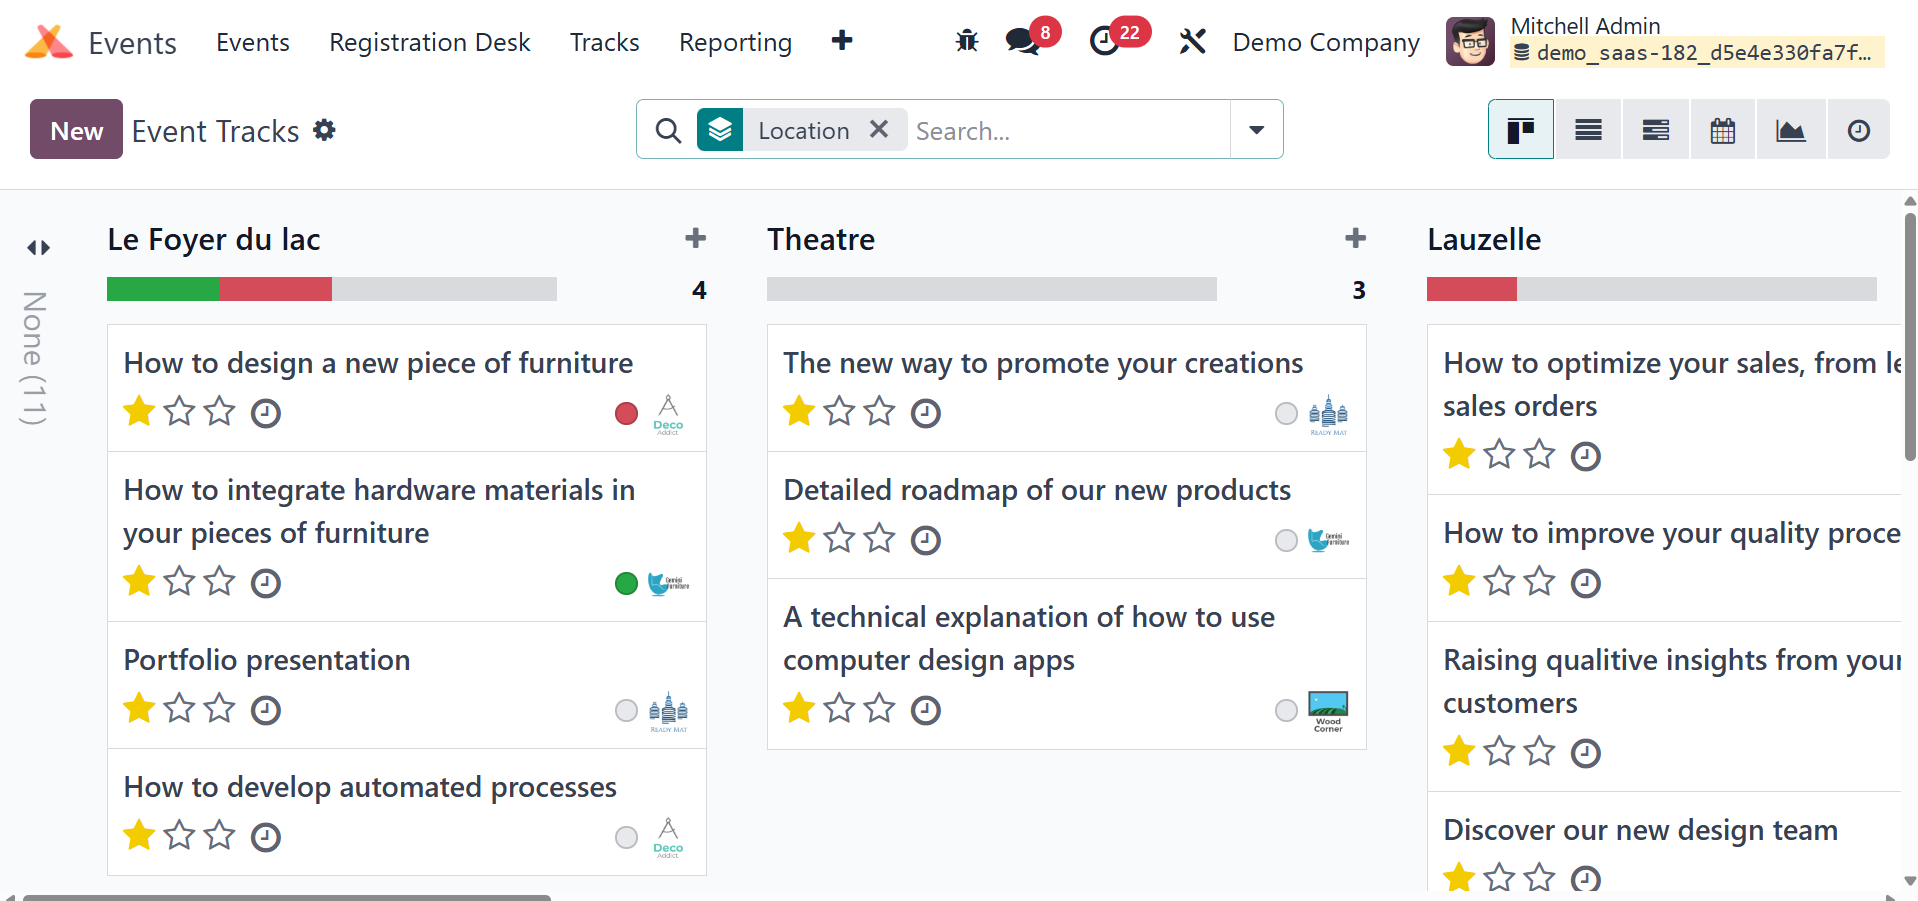The width and height of the screenshot is (1918, 901).
Task: Expand the search options dropdown
Action: (x=1256, y=130)
